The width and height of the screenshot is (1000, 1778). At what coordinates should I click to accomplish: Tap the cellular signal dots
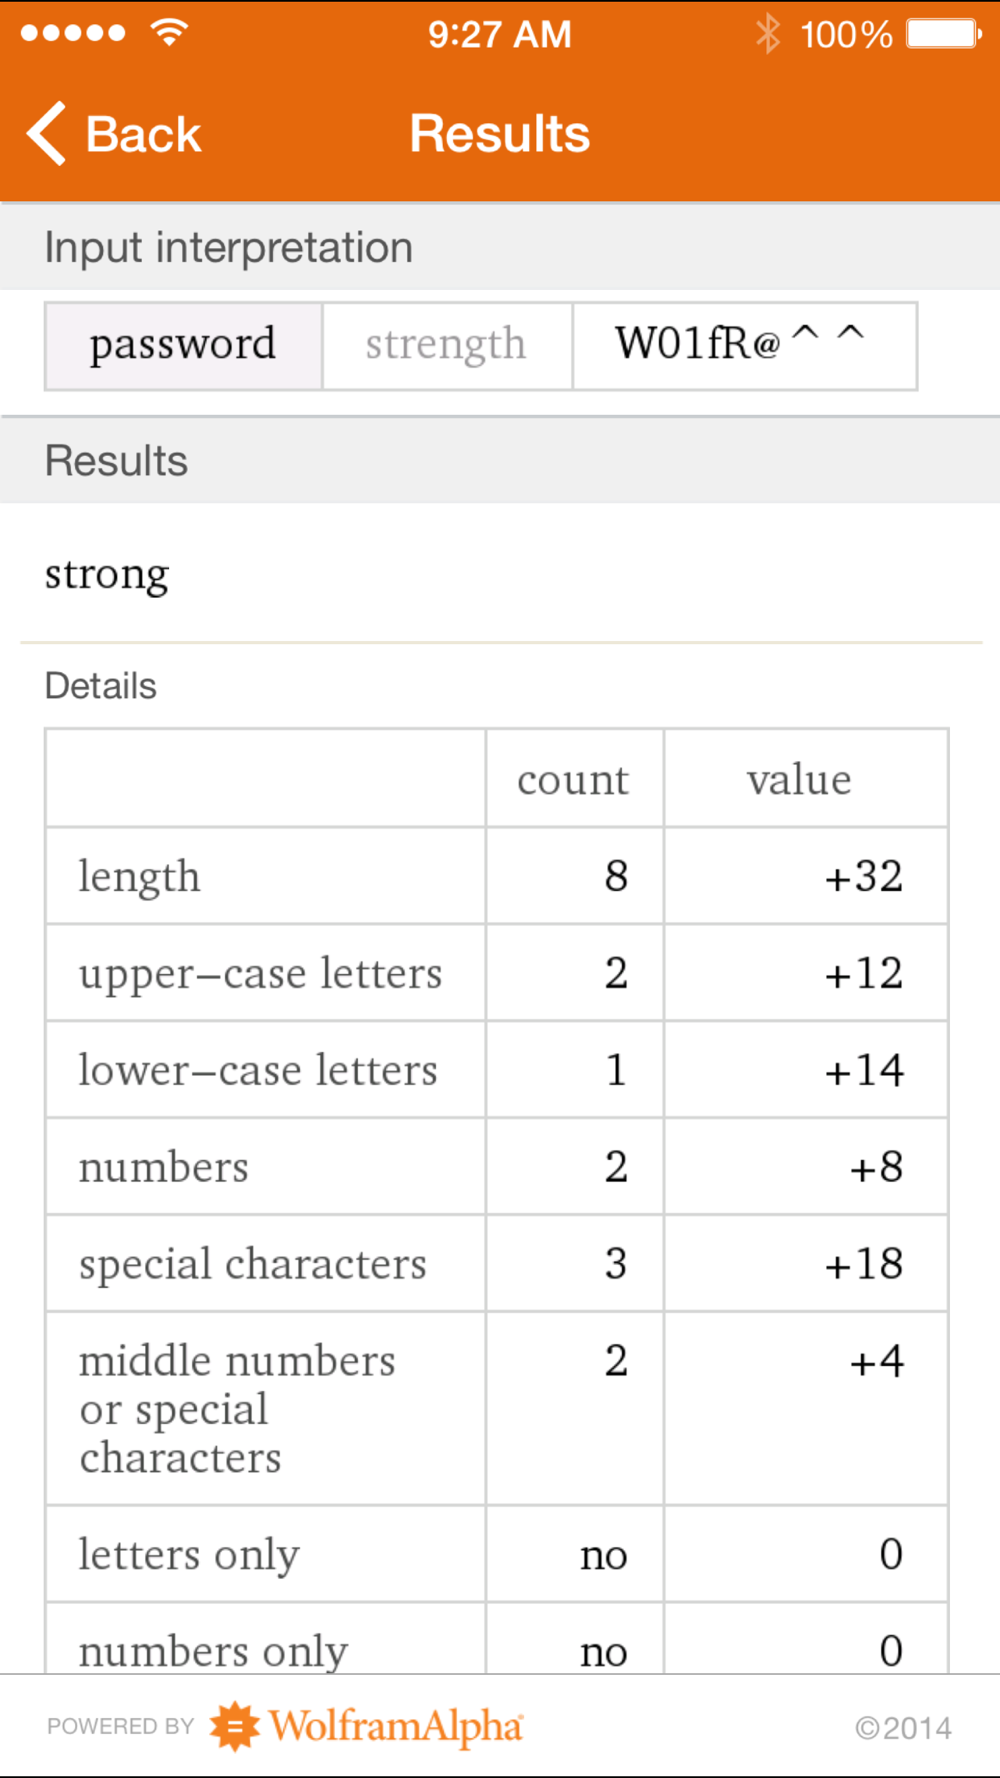click(73, 33)
